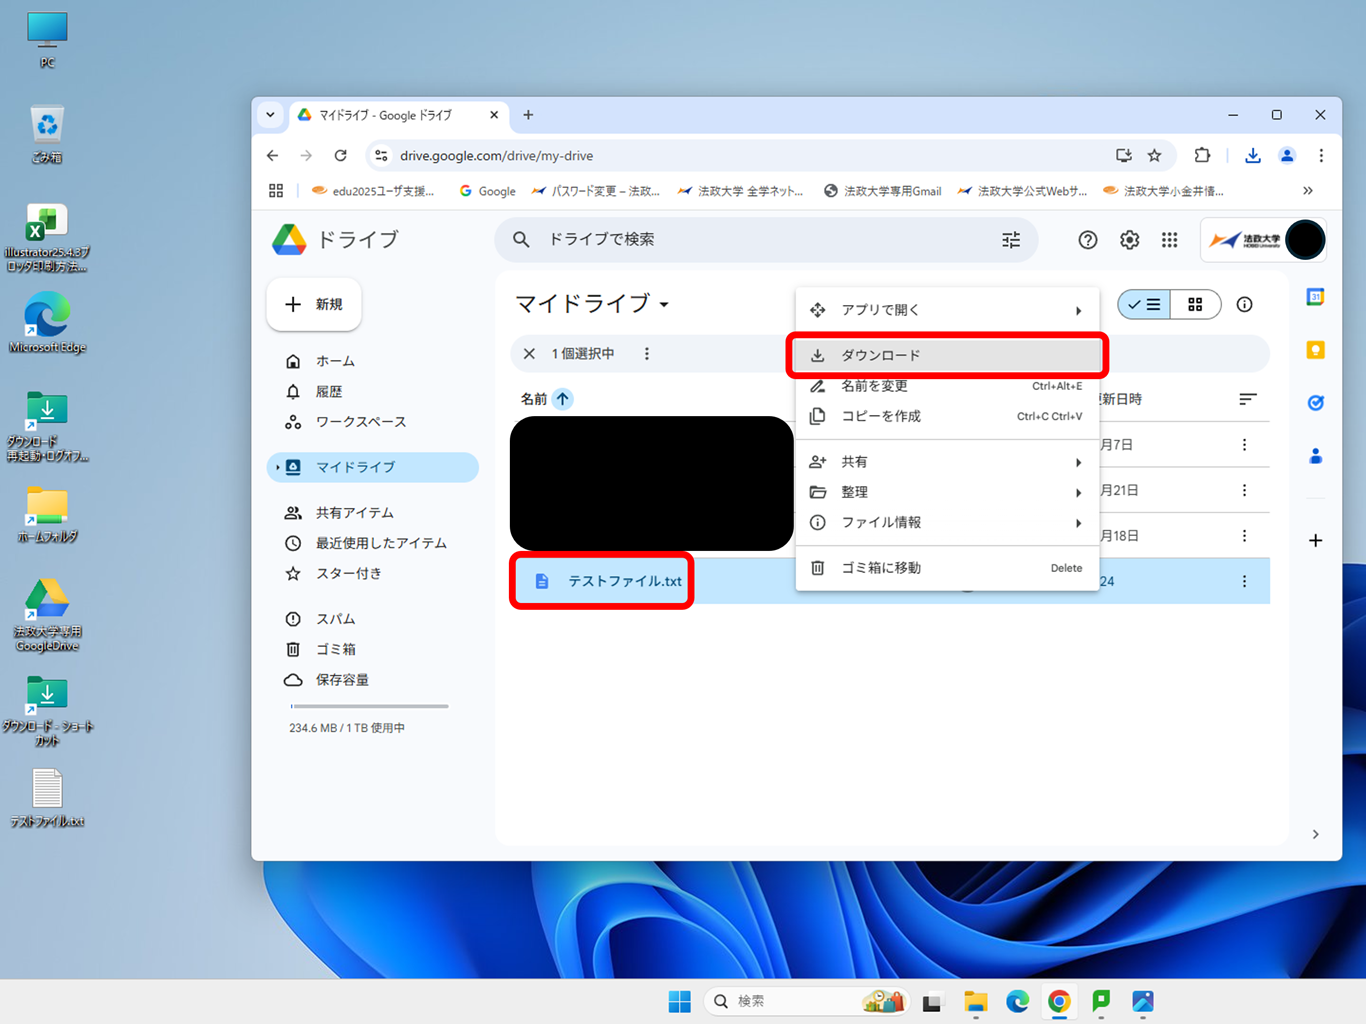1366x1024 pixels.
Task: Open Google Drive settings gear
Action: coord(1129,240)
